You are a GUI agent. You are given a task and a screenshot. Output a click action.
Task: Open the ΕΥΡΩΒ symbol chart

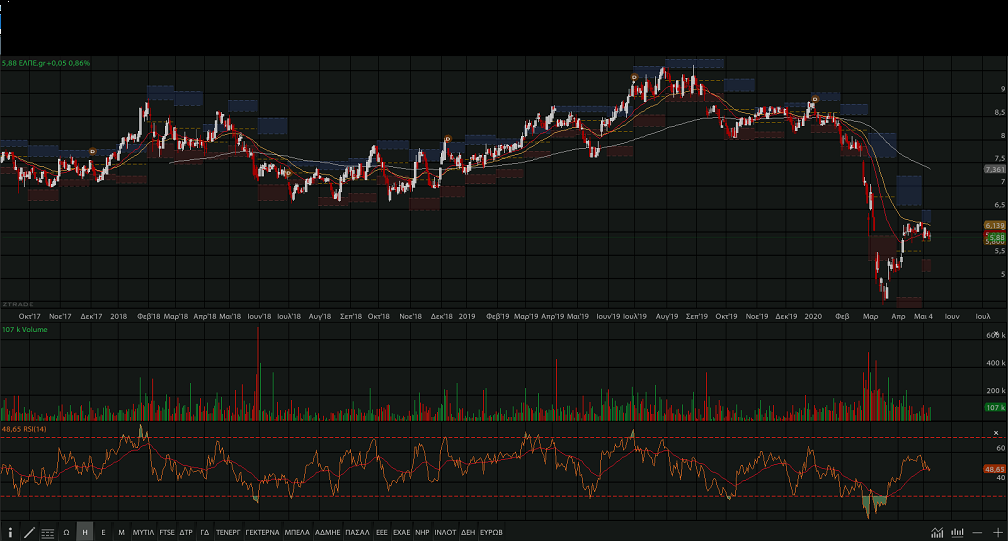click(491, 532)
